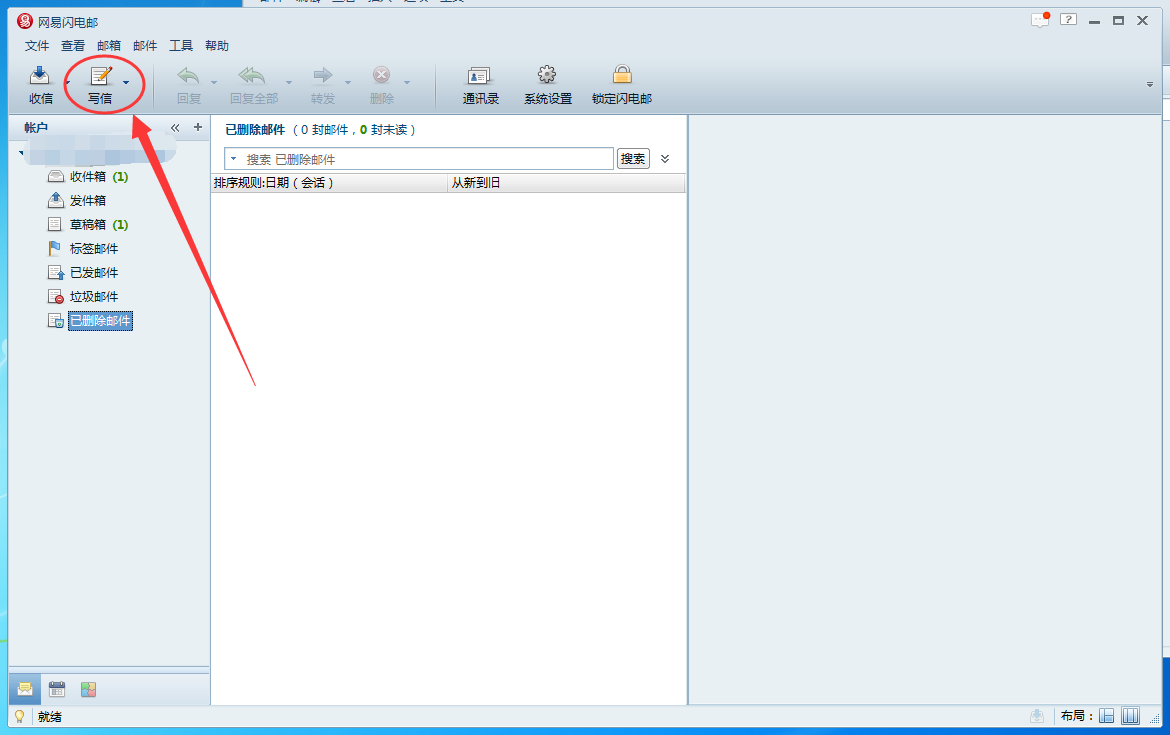Click the 锁定闪电邮 lock icon
This screenshot has height=735, width=1170.
[622, 75]
